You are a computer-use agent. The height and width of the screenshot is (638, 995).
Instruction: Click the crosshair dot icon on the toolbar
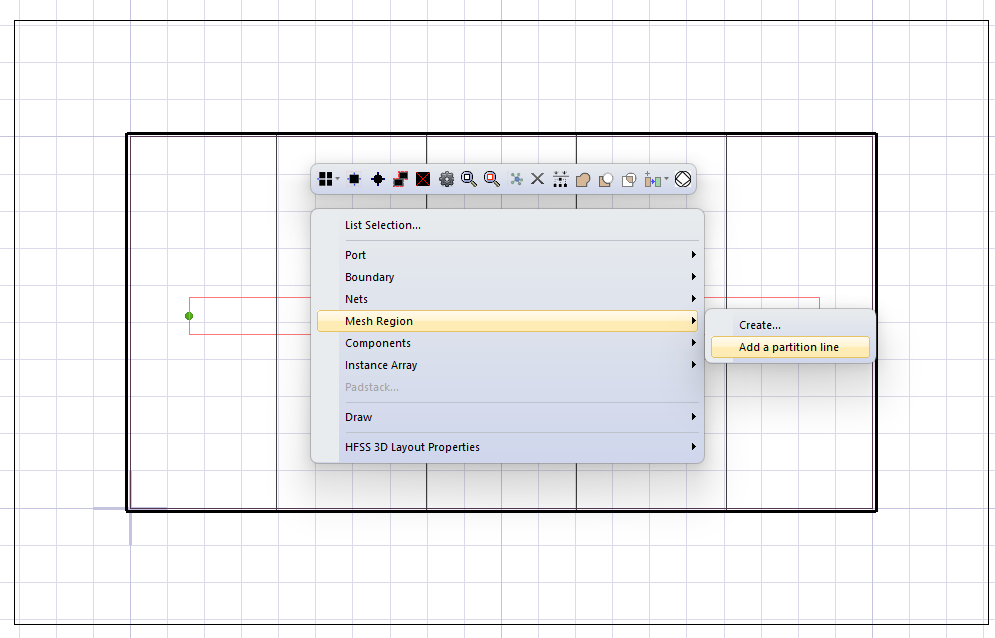tap(377, 178)
